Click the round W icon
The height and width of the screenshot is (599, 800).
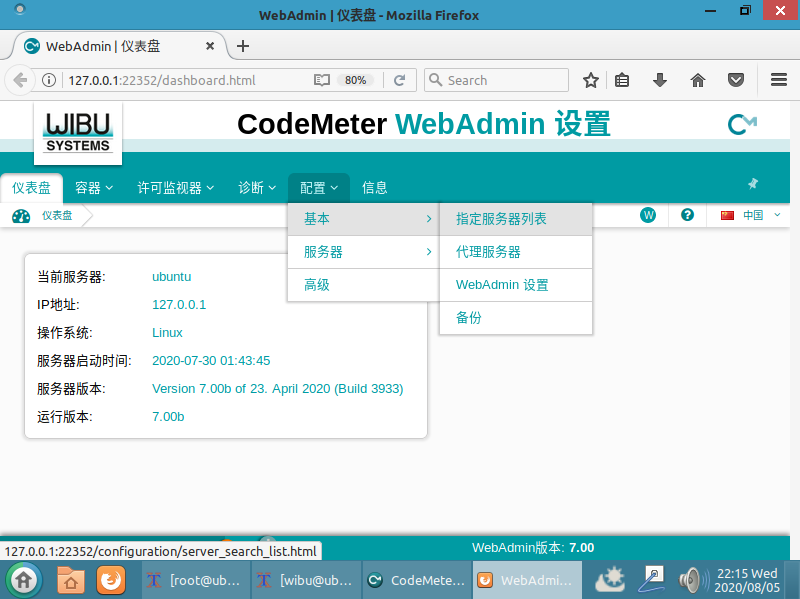648,215
